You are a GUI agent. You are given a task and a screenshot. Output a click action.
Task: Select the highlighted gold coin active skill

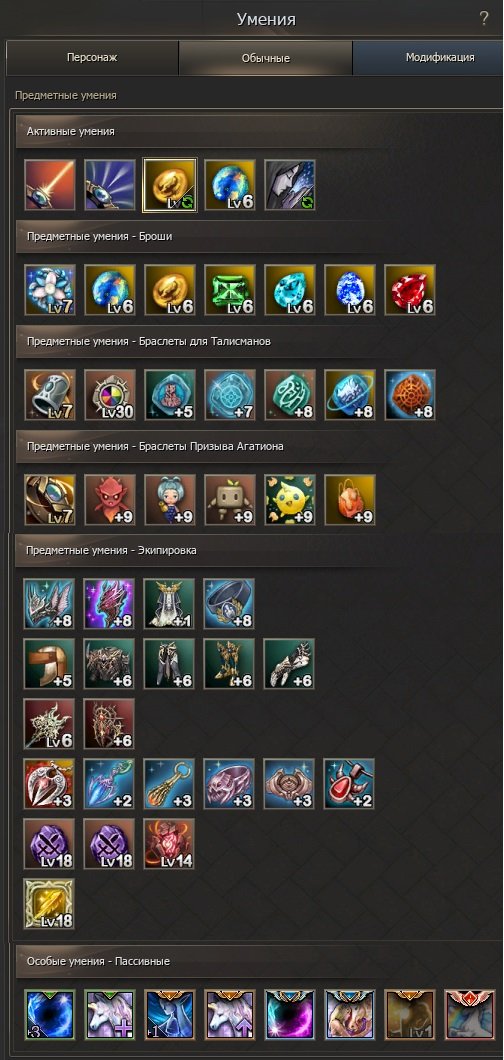click(x=170, y=185)
